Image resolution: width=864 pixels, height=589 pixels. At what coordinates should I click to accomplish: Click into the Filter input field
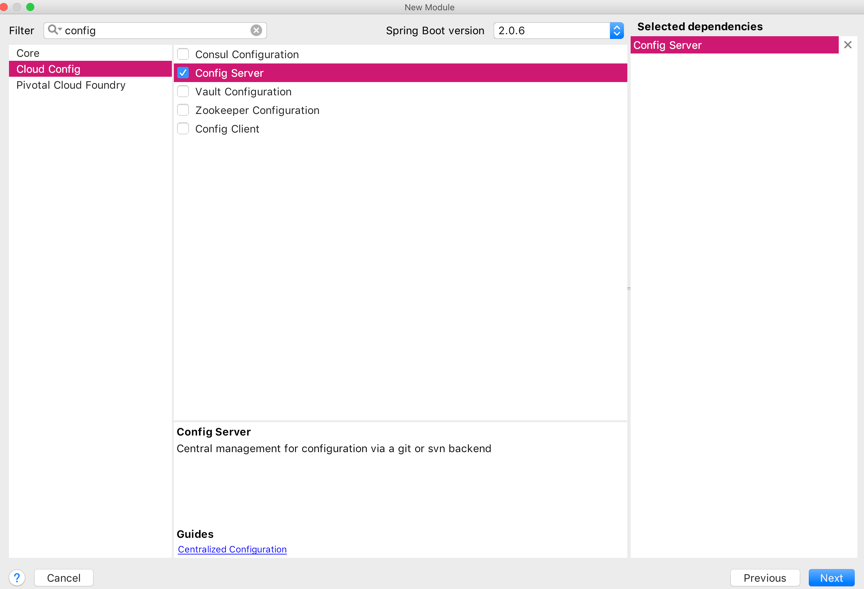click(155, 30)
